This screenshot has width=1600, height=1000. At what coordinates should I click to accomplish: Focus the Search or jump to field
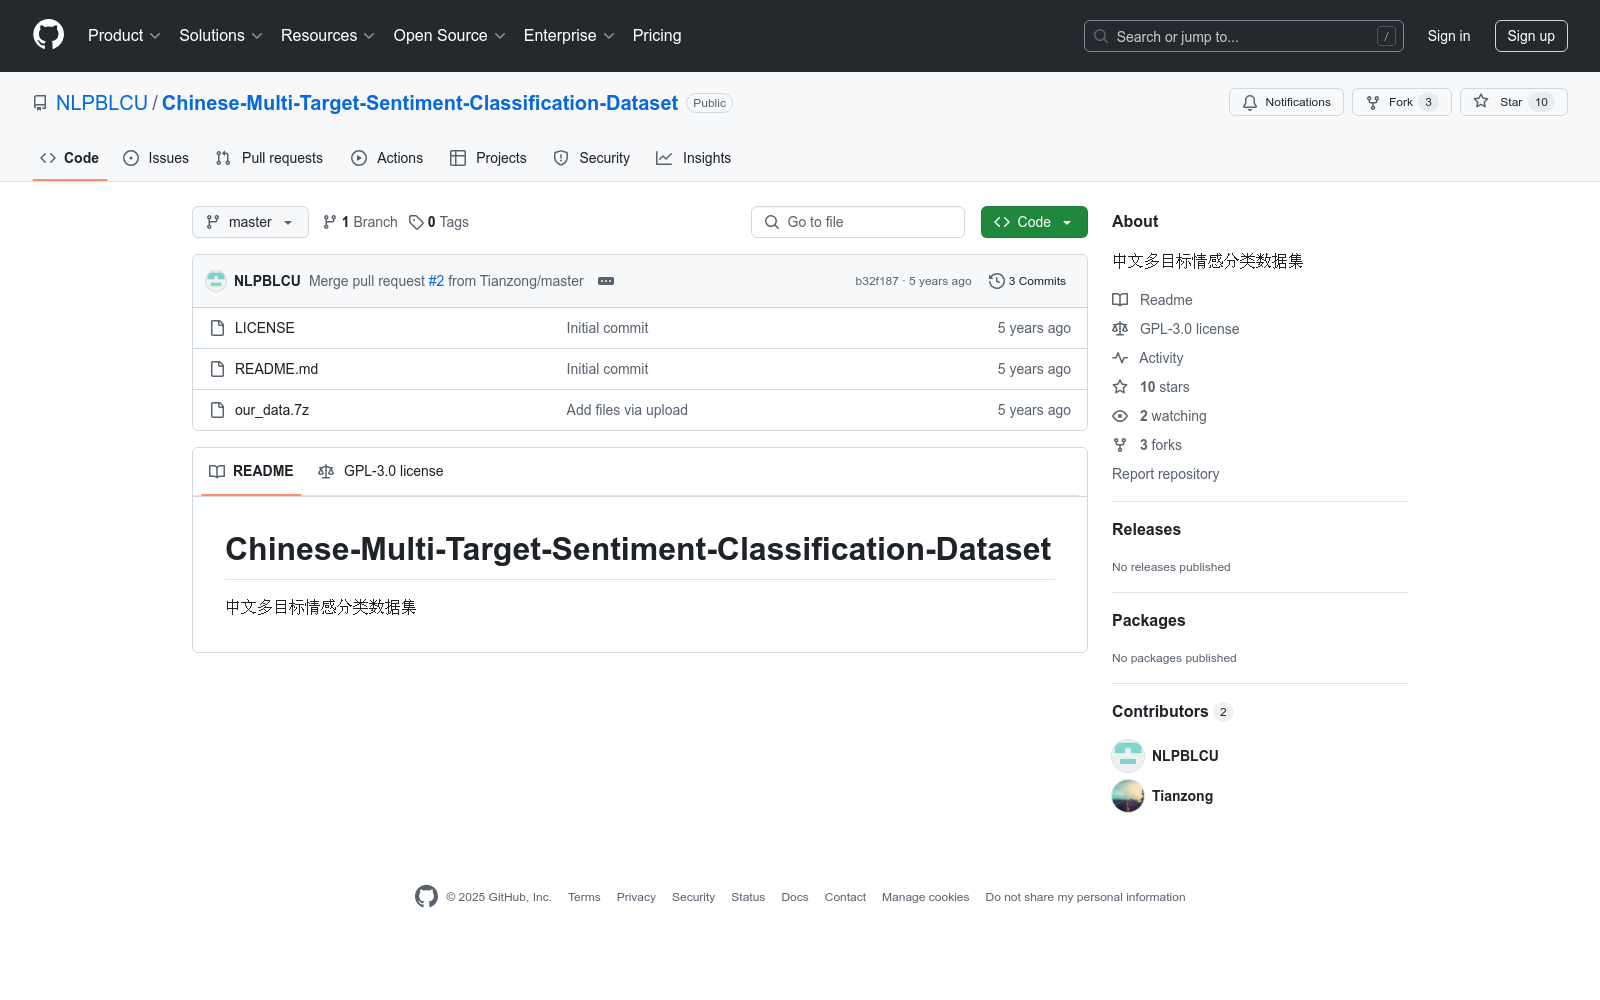pos(1243,36)
